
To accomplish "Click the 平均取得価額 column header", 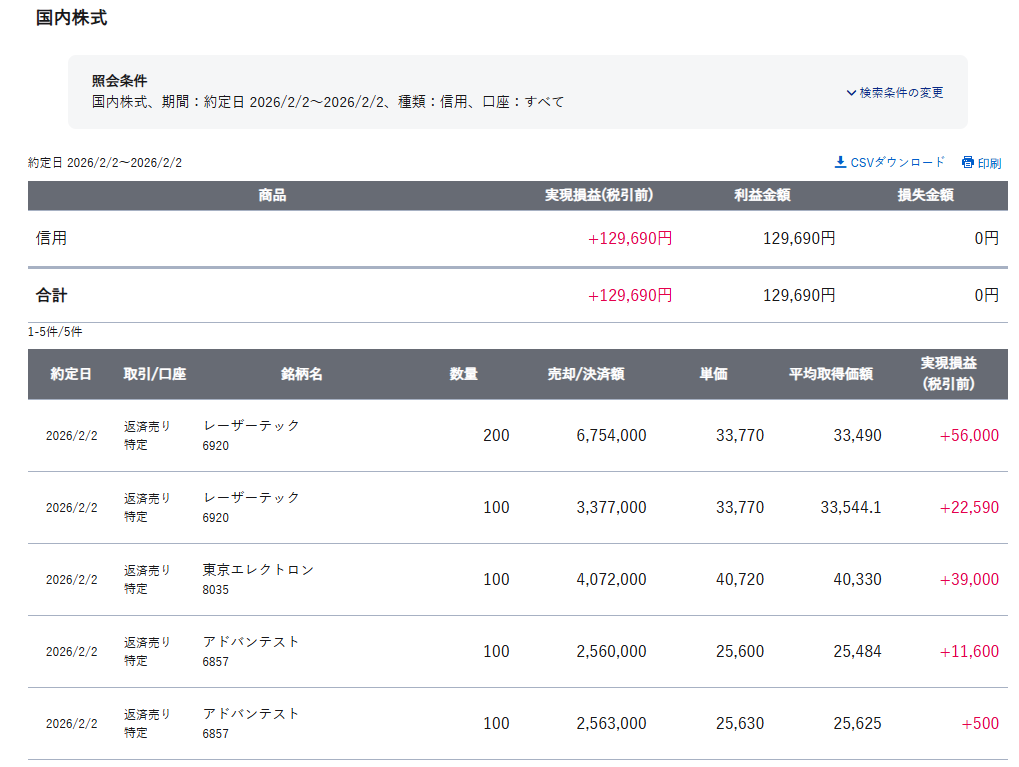I will tap(830, 374).
